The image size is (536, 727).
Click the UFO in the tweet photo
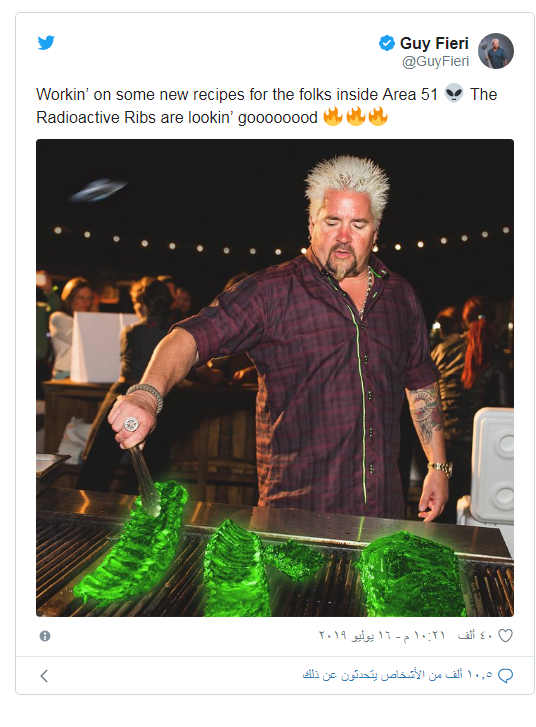(x=98, y=190)
